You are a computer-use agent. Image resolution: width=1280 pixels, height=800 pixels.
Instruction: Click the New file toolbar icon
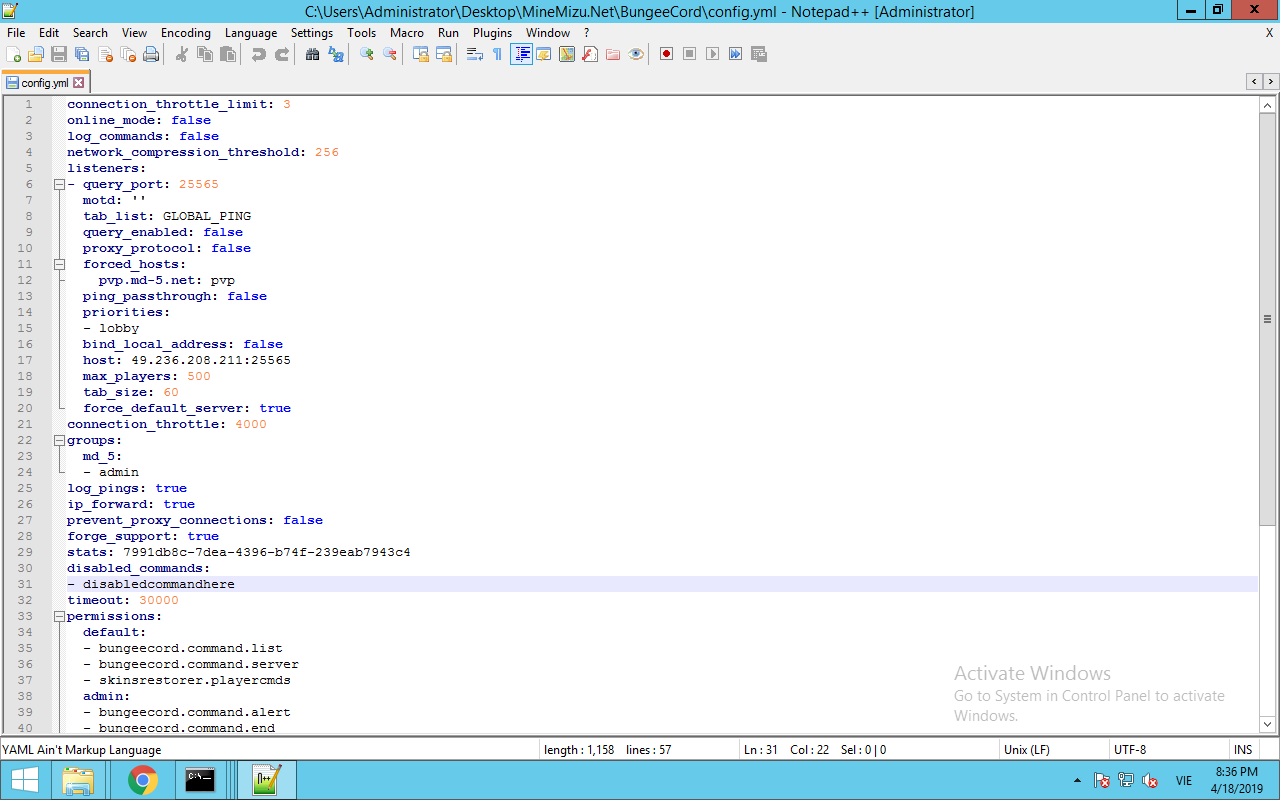(x=14, y=54)
